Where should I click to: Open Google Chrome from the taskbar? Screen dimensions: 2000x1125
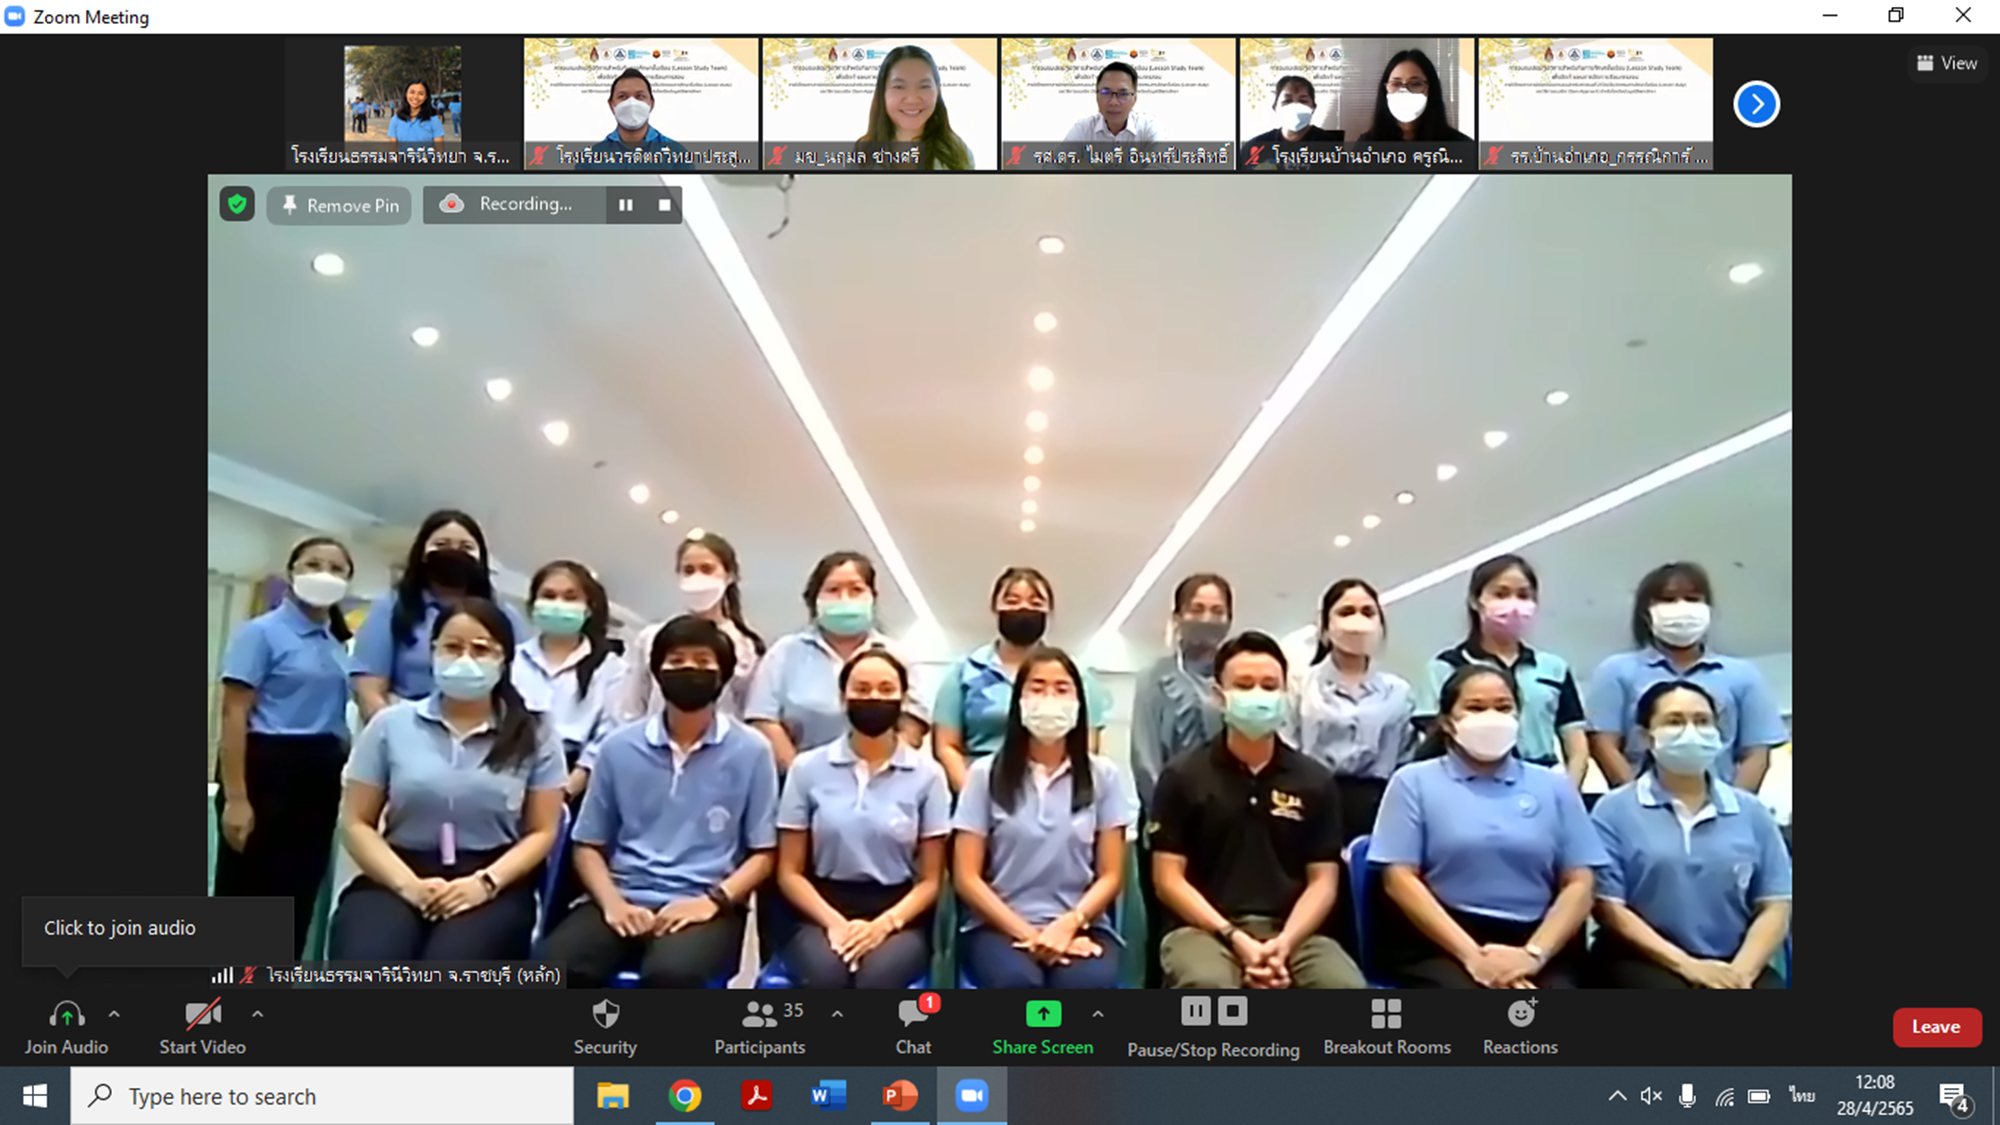[x=685, y=1096]
